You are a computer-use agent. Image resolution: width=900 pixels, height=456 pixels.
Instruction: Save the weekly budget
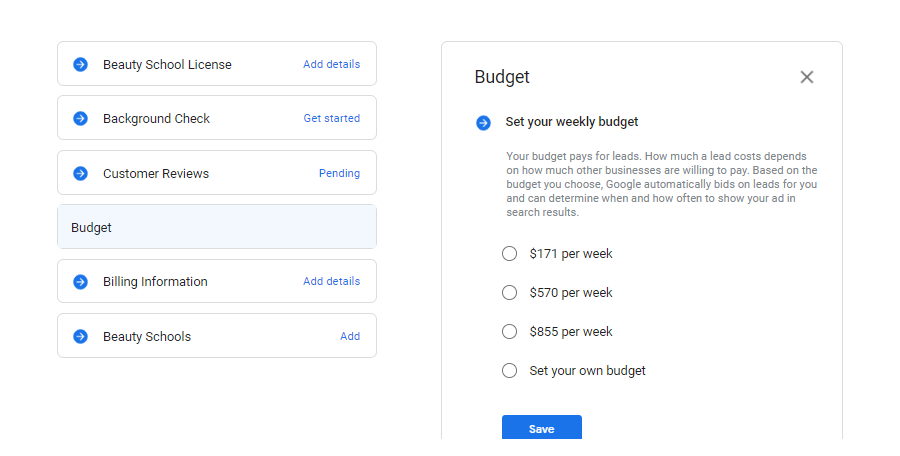(x=541, y=428)
